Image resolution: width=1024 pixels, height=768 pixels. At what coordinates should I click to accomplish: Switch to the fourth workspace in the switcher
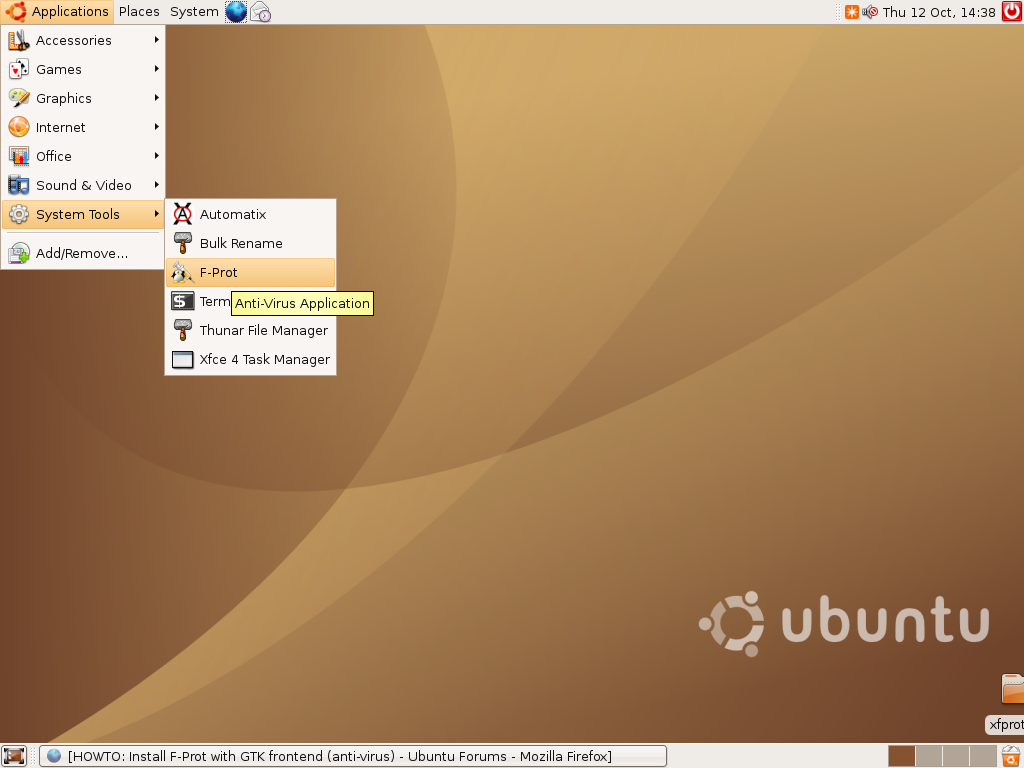click(x=983, y=756)
